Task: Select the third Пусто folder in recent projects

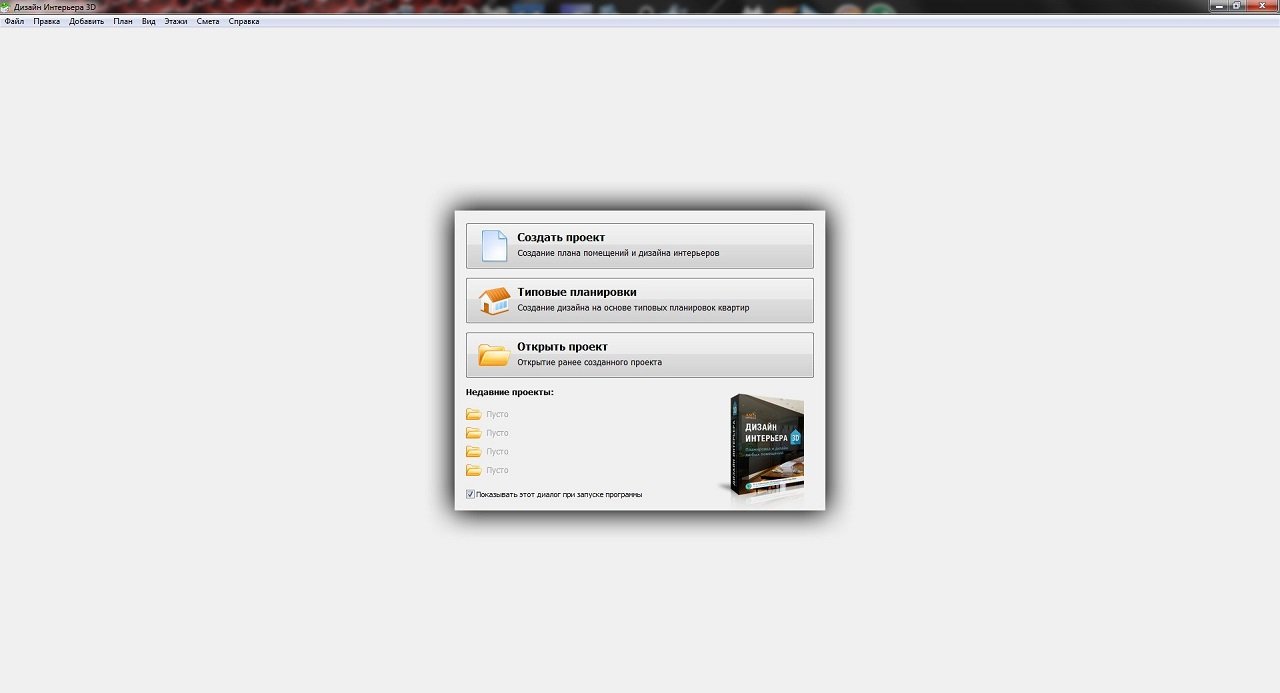Action: (x=474, y=452)
